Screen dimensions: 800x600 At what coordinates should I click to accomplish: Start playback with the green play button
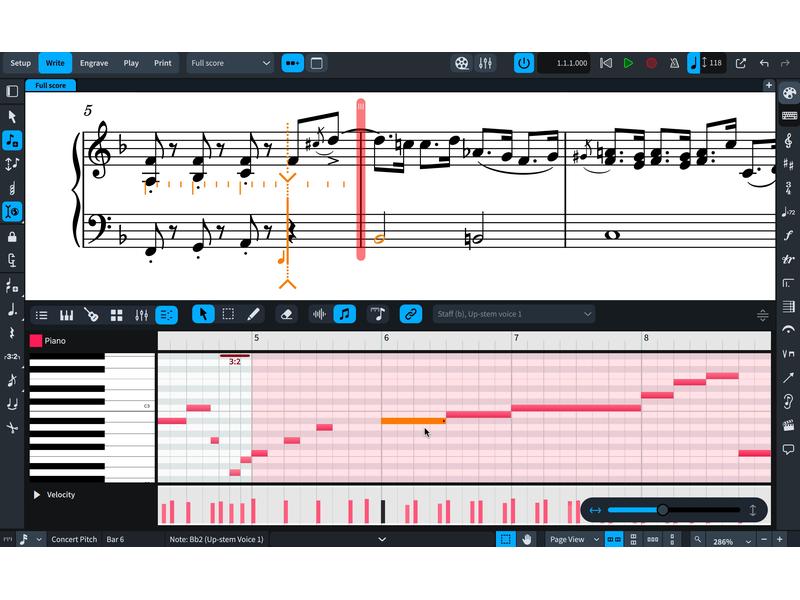pyautogui.click(x=628, y=63)
